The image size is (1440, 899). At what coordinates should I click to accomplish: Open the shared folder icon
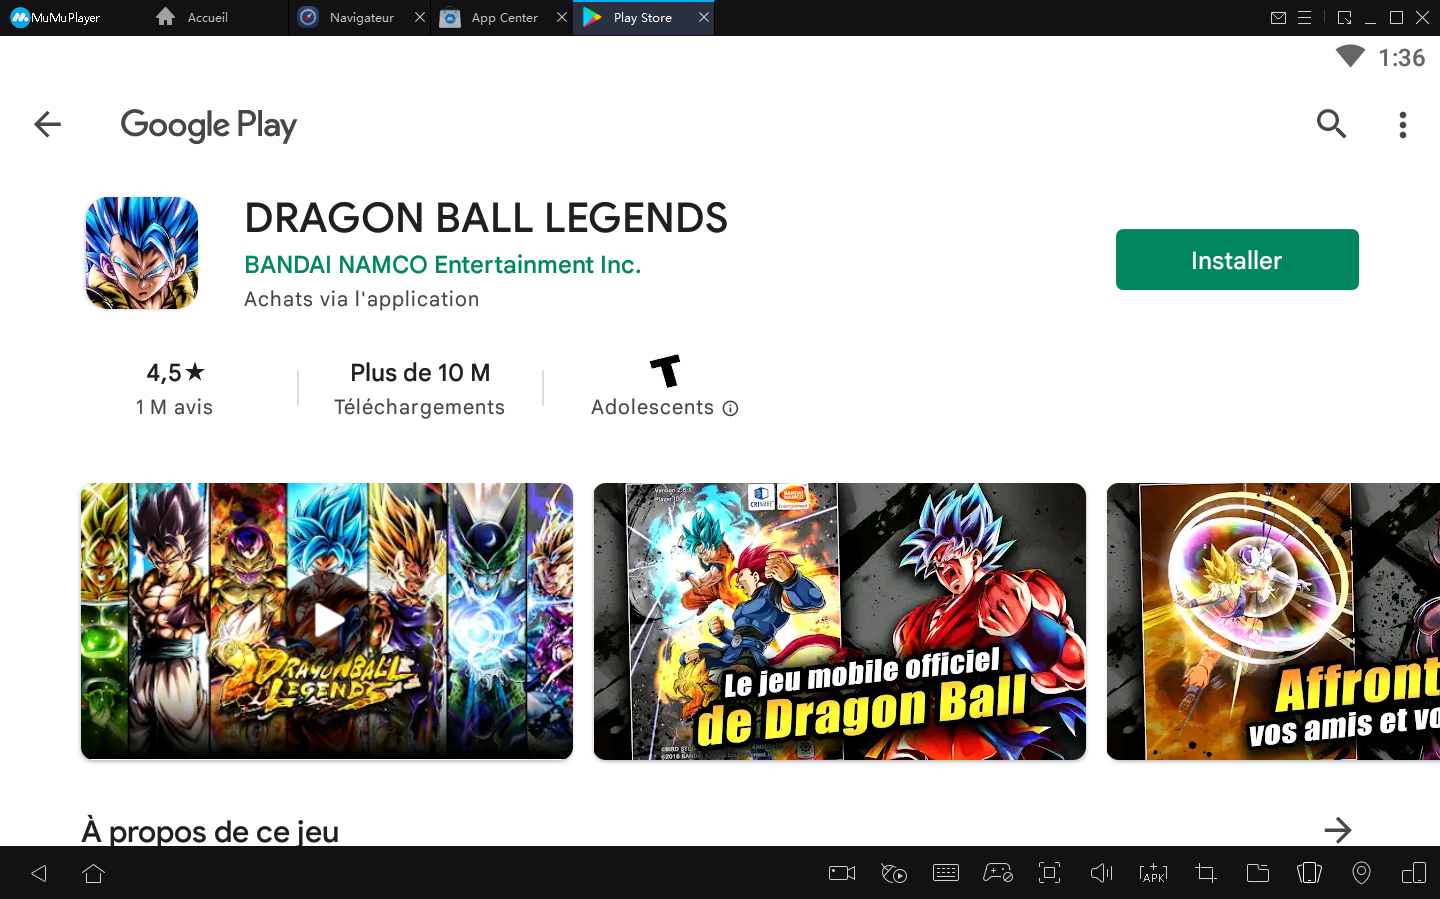coord(1257,872)
